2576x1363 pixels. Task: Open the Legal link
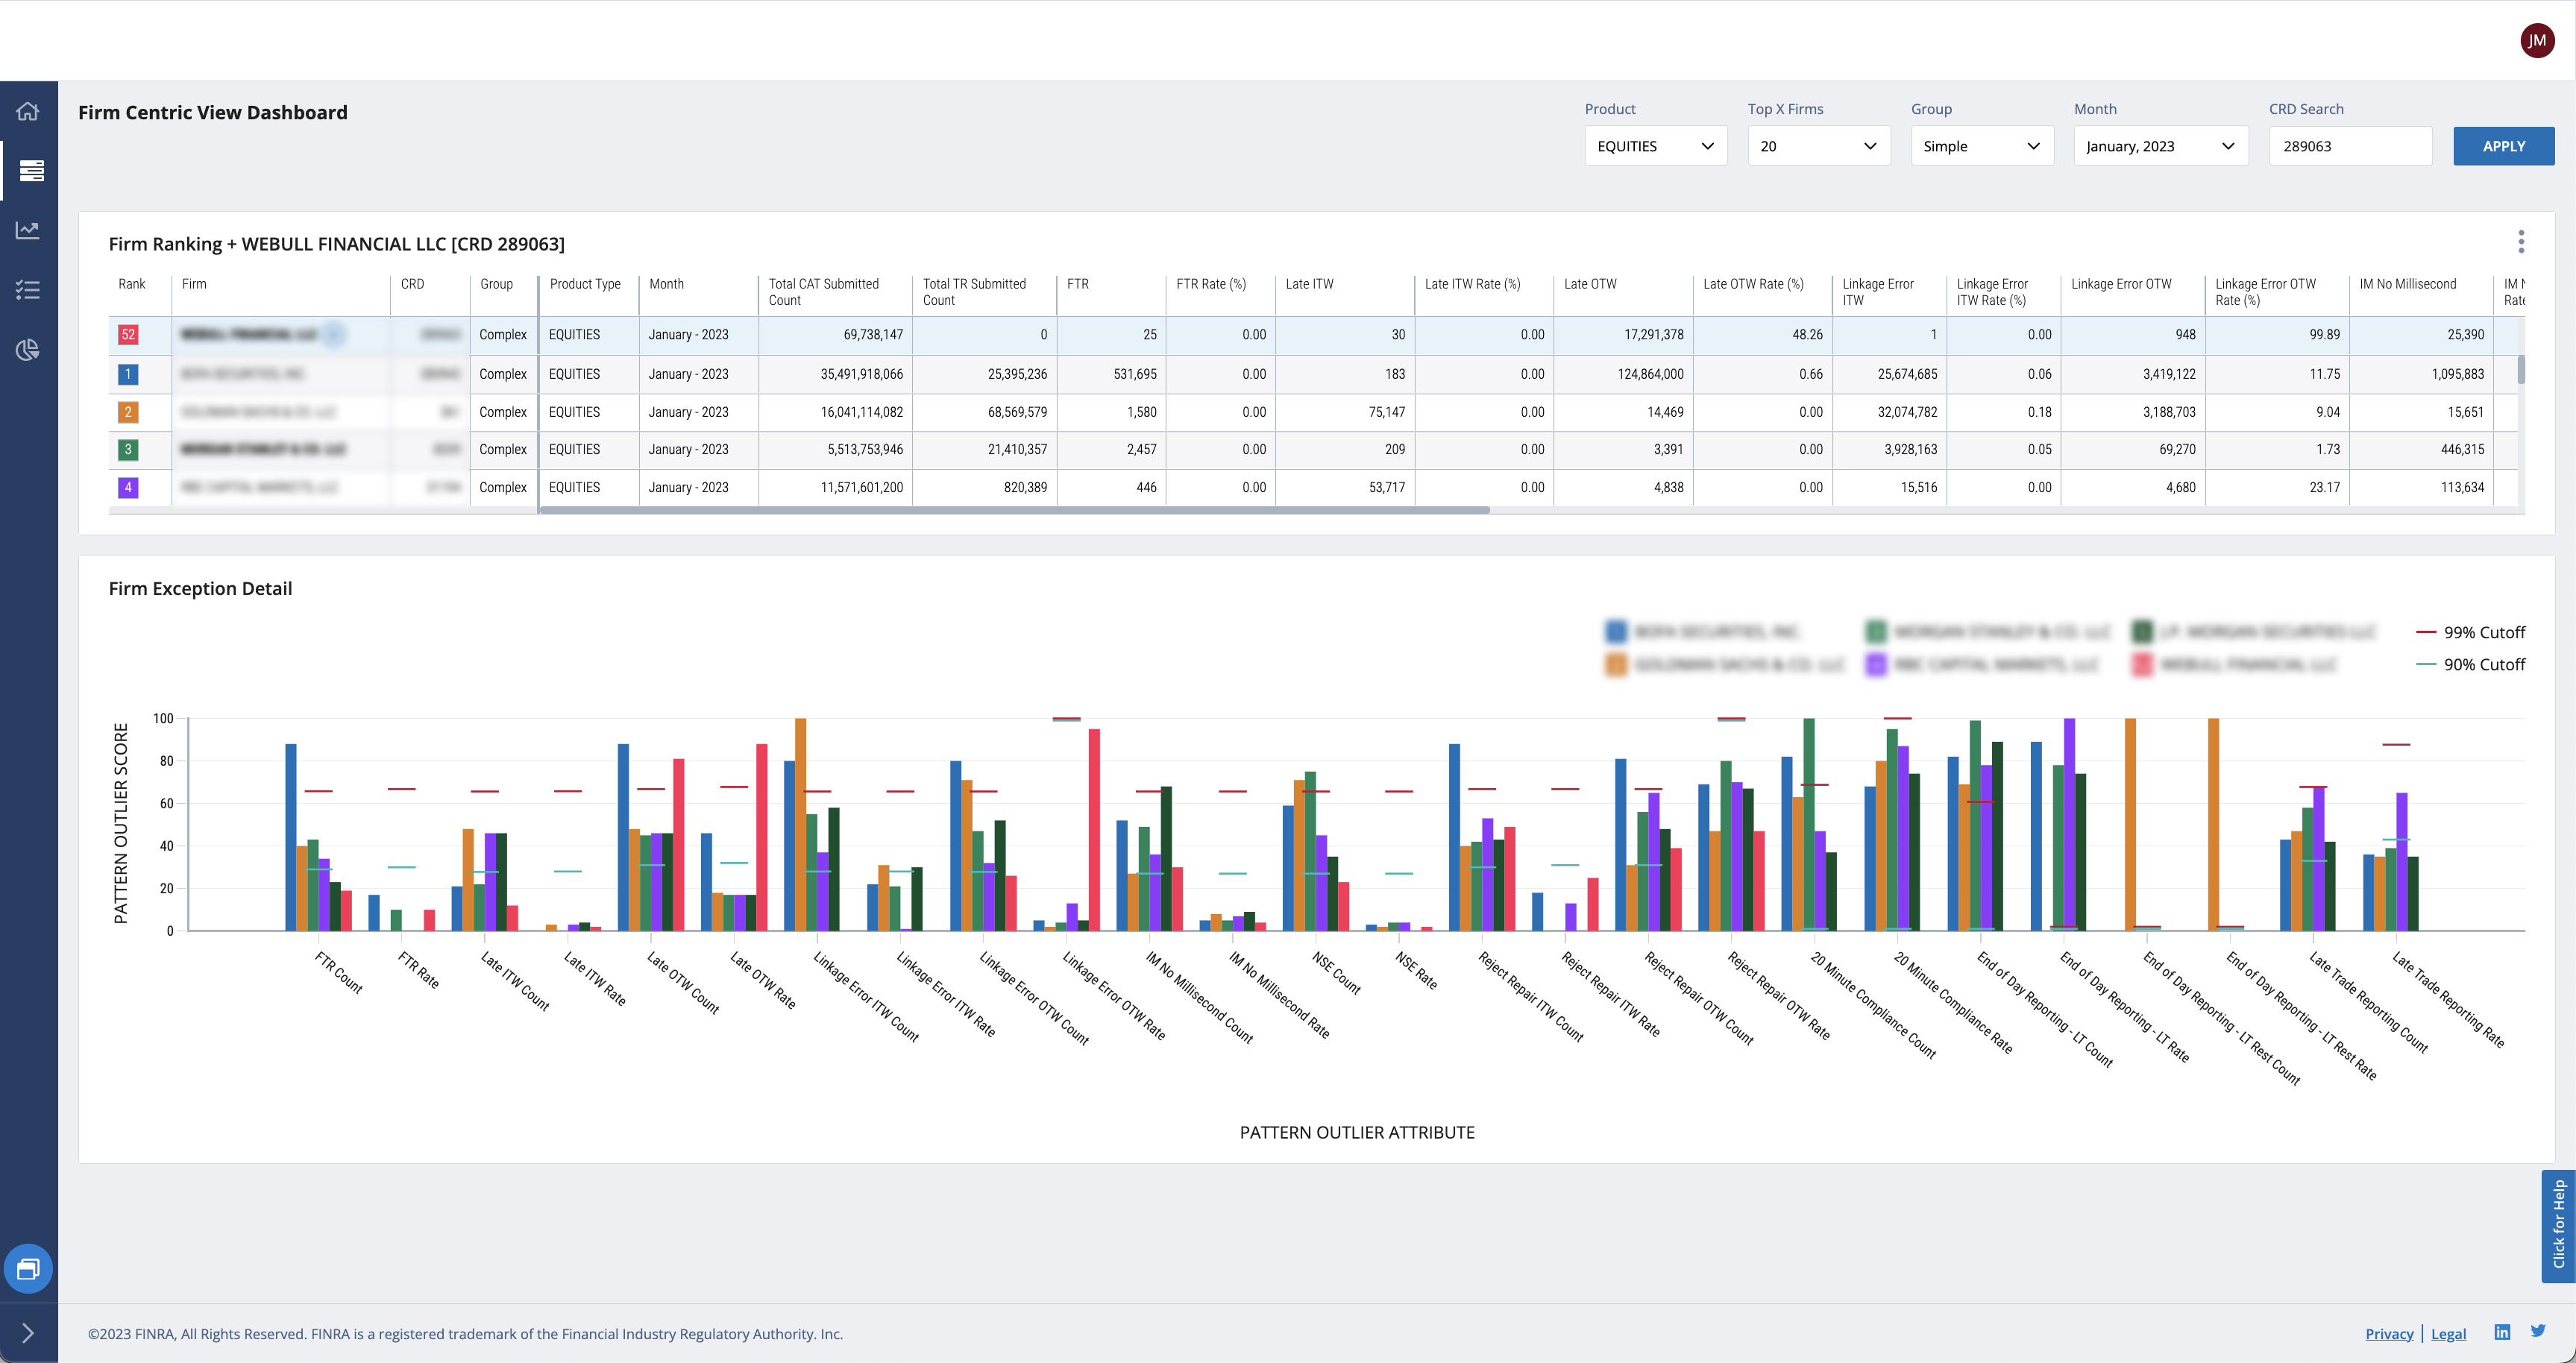coord(2448,1333)
